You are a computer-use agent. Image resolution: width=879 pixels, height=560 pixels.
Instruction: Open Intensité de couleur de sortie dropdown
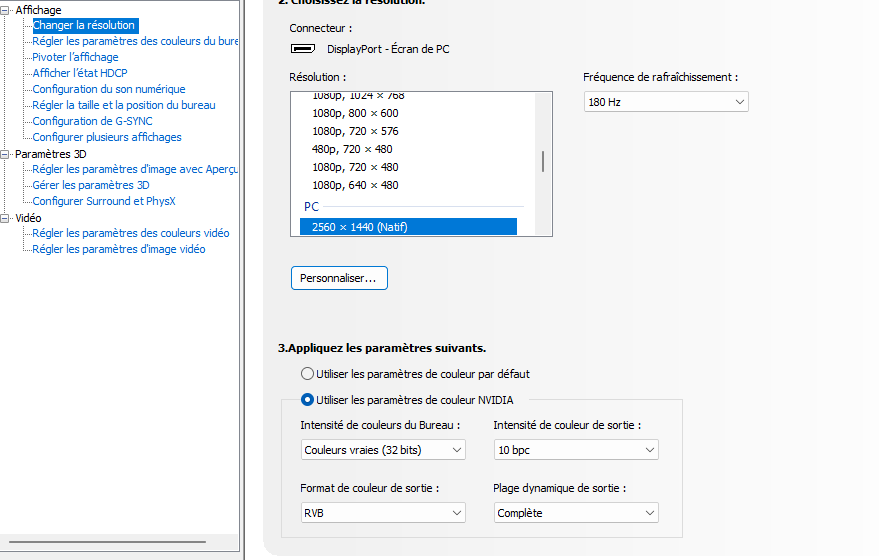[576, 450]
